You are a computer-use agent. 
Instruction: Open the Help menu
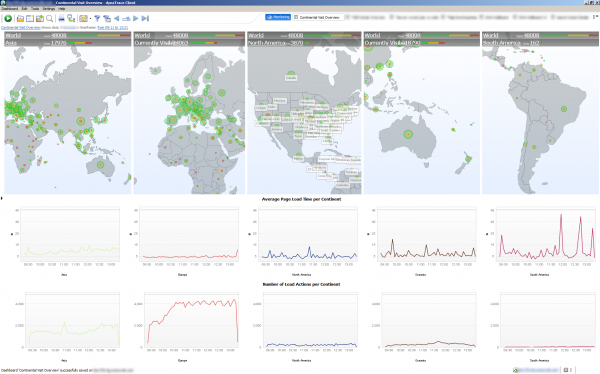point(62,8)
